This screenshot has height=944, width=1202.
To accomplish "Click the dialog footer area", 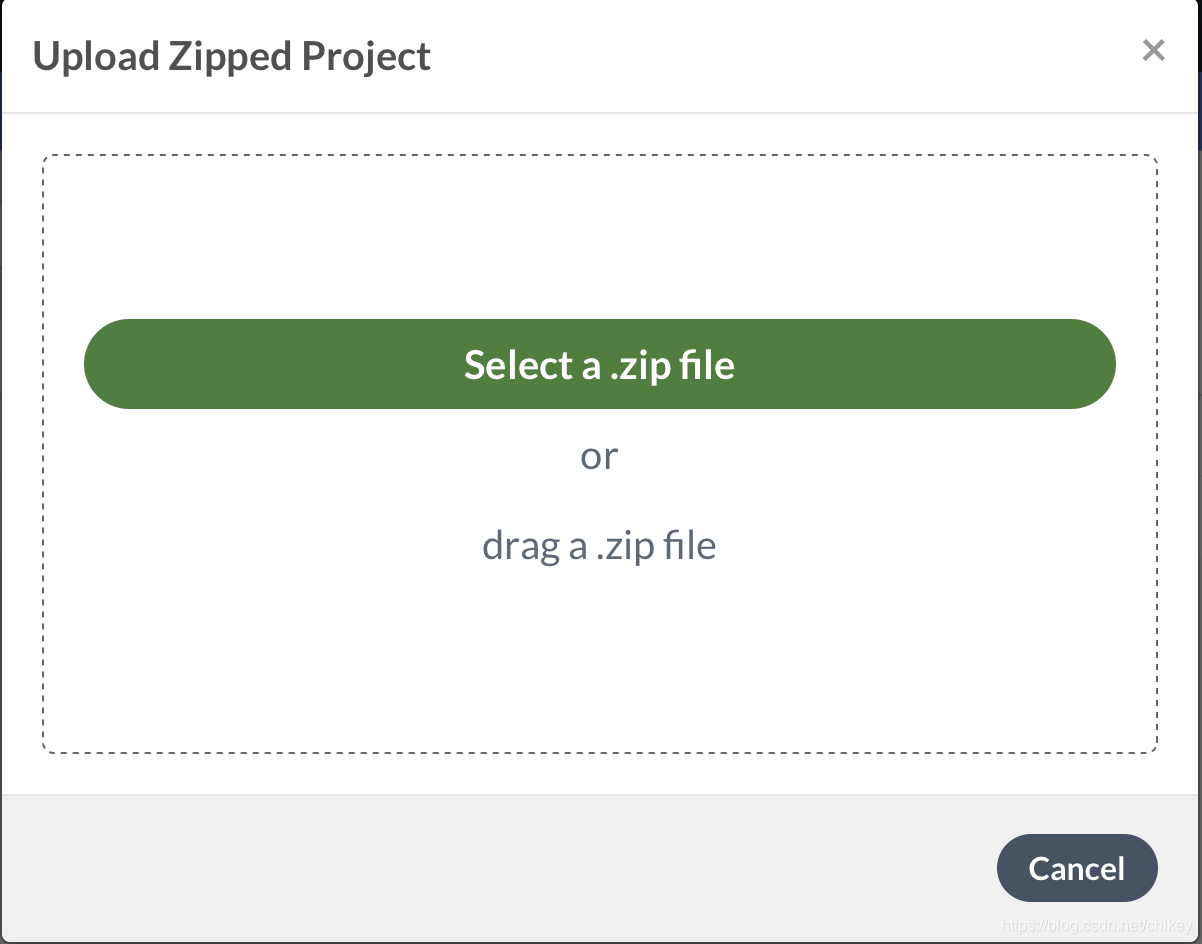I will point(400,868).
